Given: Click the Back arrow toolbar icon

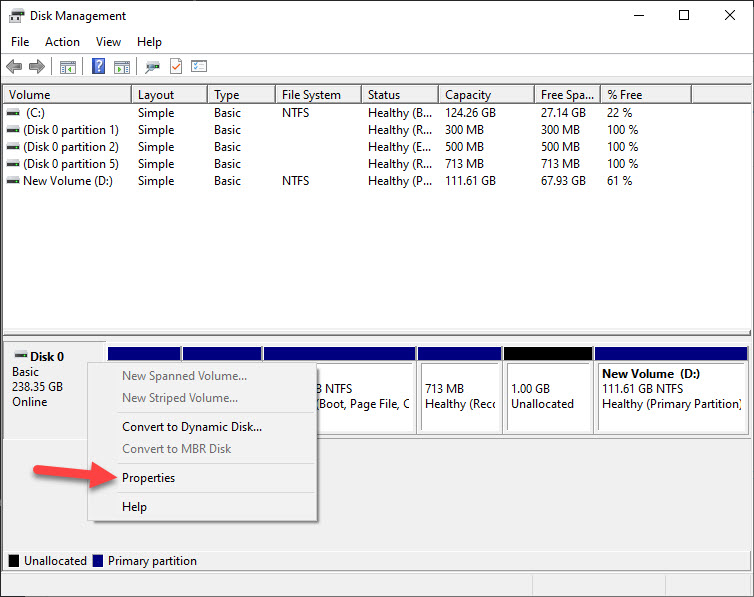Looking at the screenshot, I should click(x=14, y=67).
